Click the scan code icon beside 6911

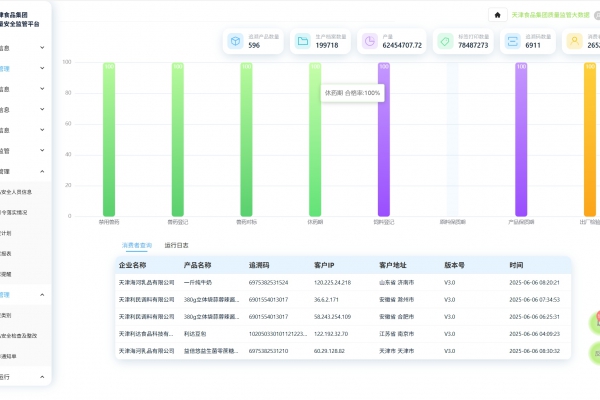point(512,41)
